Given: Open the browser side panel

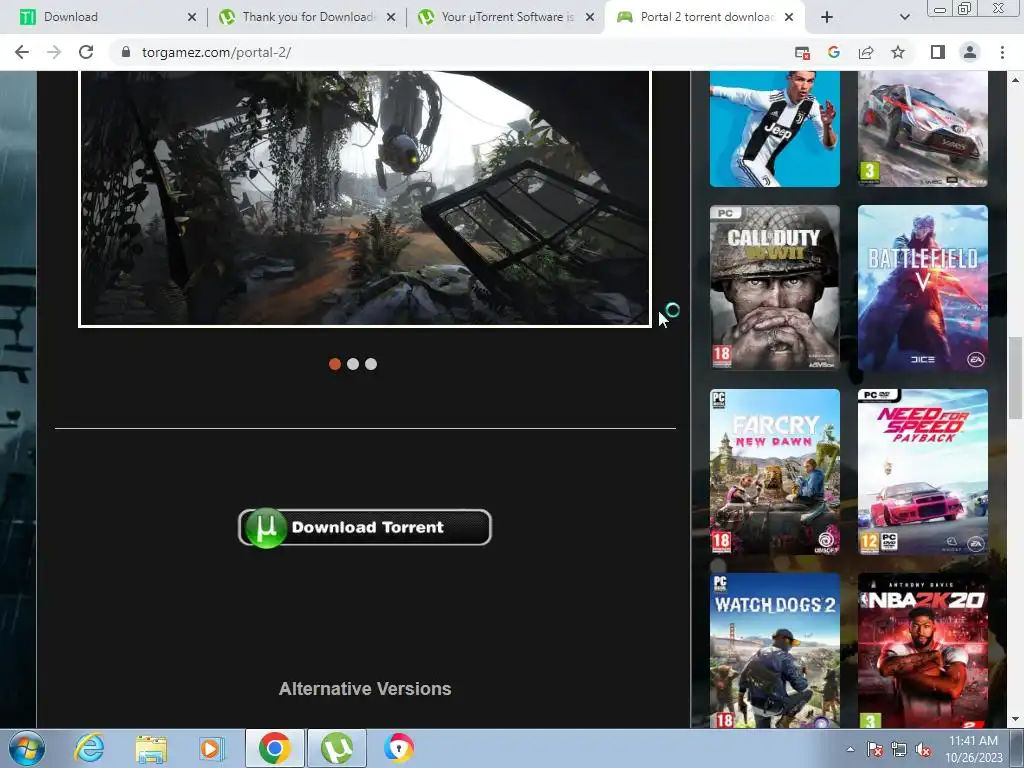Looking at the screenshot, I should 938,52.
